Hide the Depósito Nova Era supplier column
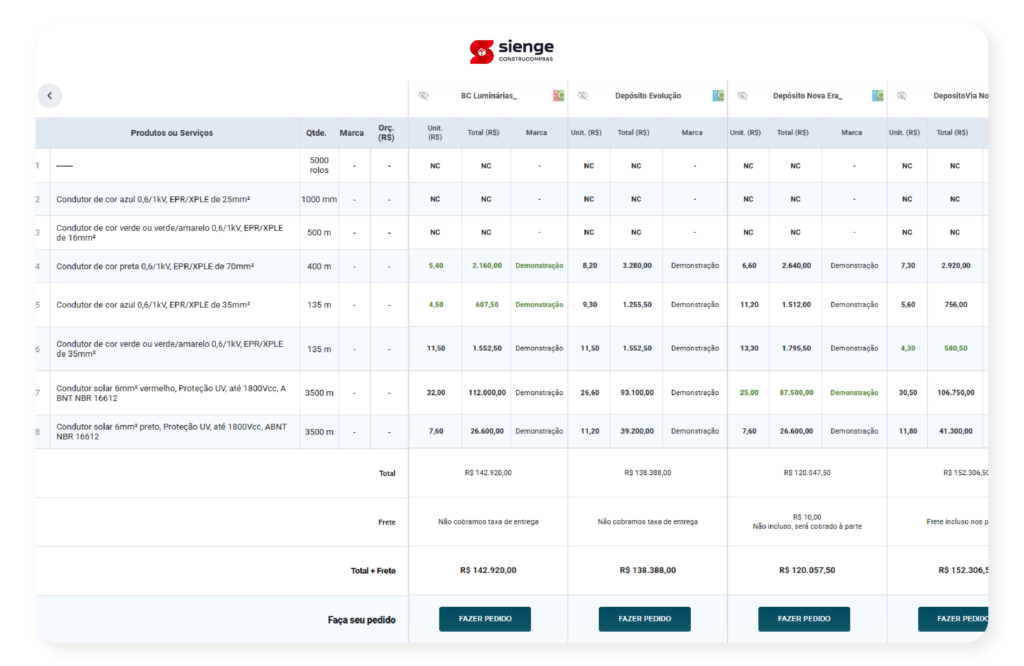1024x666 pixels. coord(742,96)
